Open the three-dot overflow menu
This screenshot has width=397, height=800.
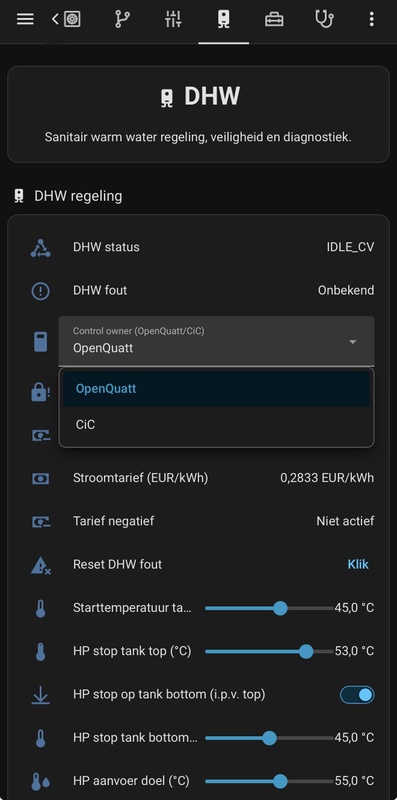pyautogui.click(x=371, y=19)
